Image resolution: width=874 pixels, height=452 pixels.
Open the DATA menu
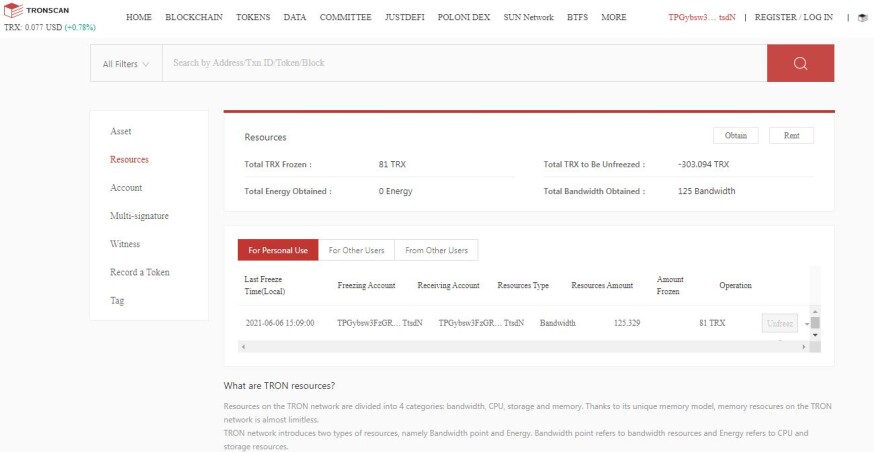pyautogui.click(x=295, y=17)
